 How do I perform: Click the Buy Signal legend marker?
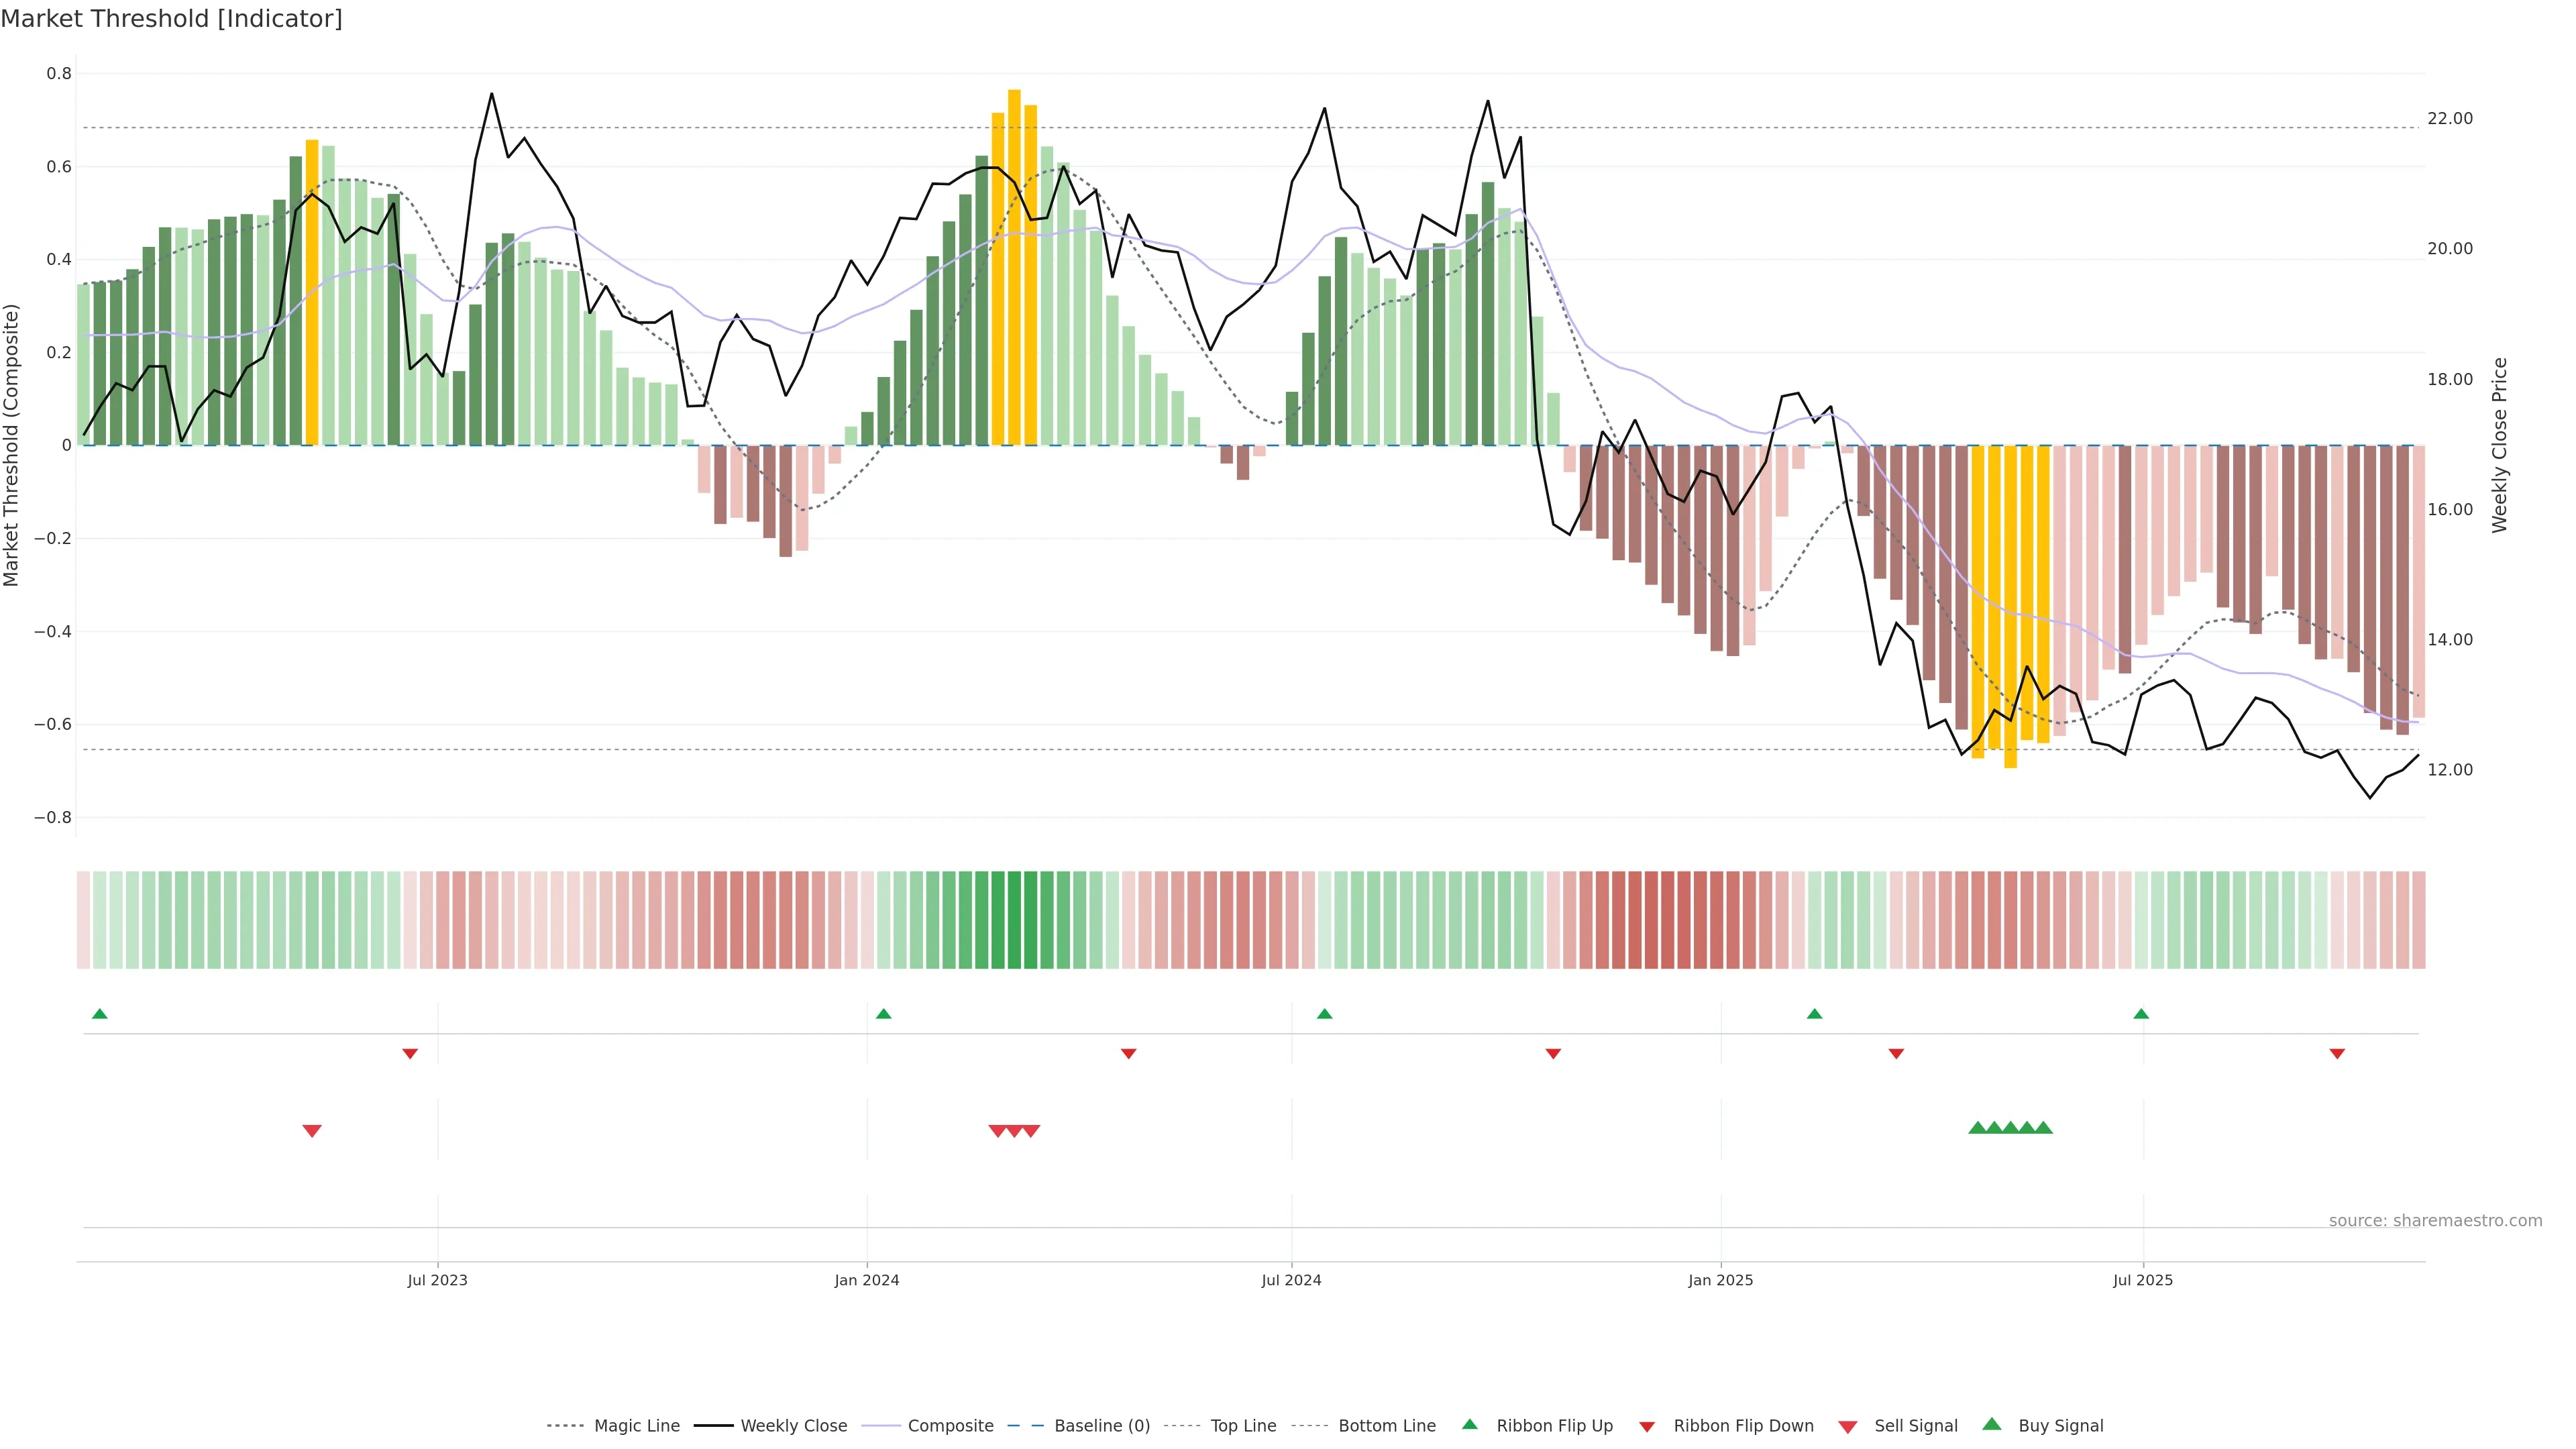click(x=1991, y=1424)
